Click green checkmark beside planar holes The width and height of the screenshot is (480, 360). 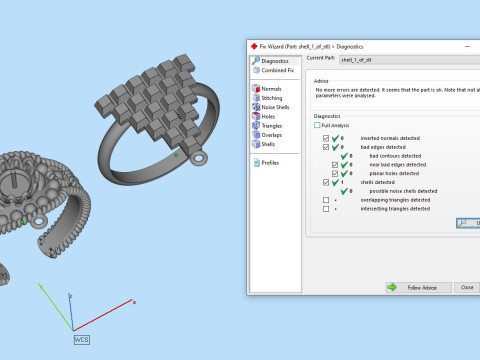pyautogui.click(x=344, y=173)
